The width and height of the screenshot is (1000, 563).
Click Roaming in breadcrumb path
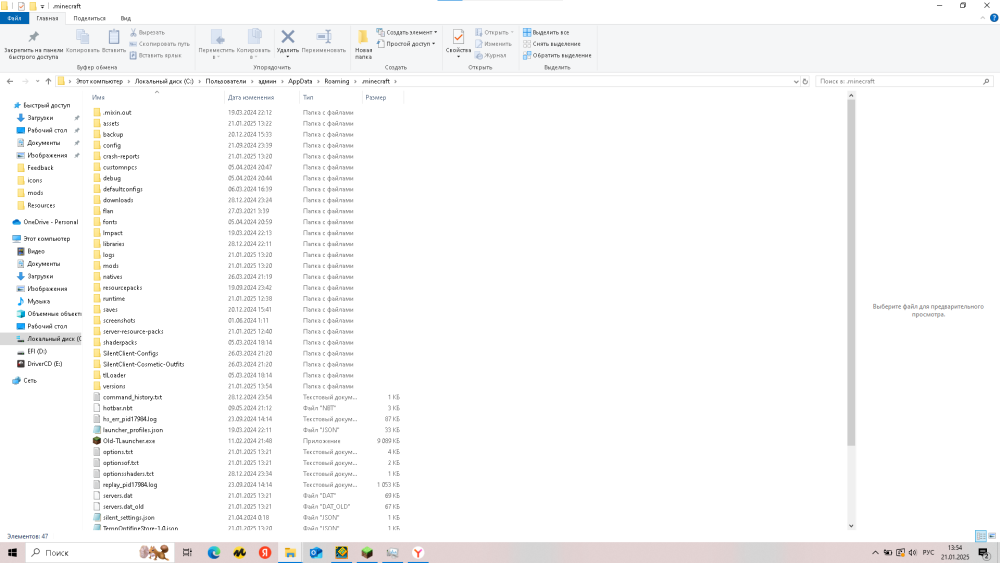(336, 82)
